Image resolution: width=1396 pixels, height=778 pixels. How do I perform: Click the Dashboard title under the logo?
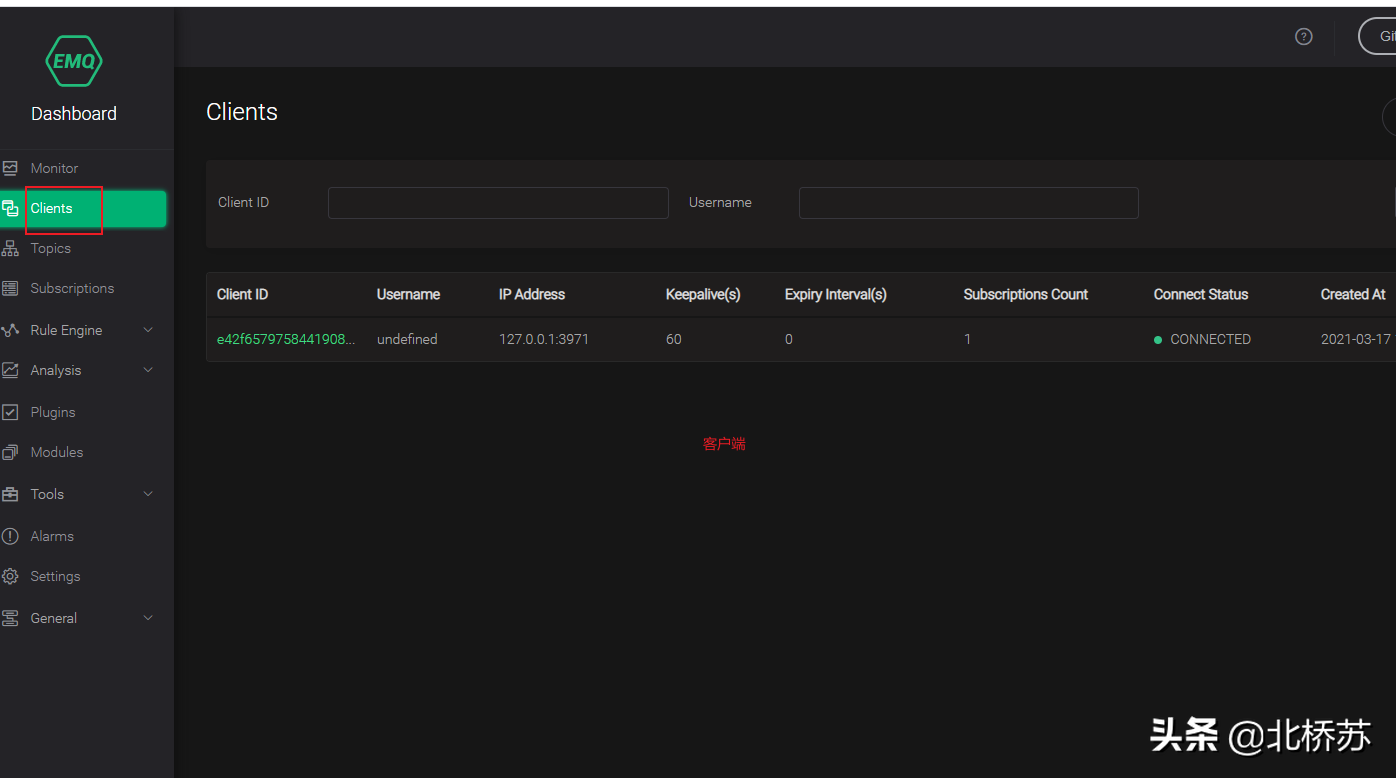tap(74, 114)
